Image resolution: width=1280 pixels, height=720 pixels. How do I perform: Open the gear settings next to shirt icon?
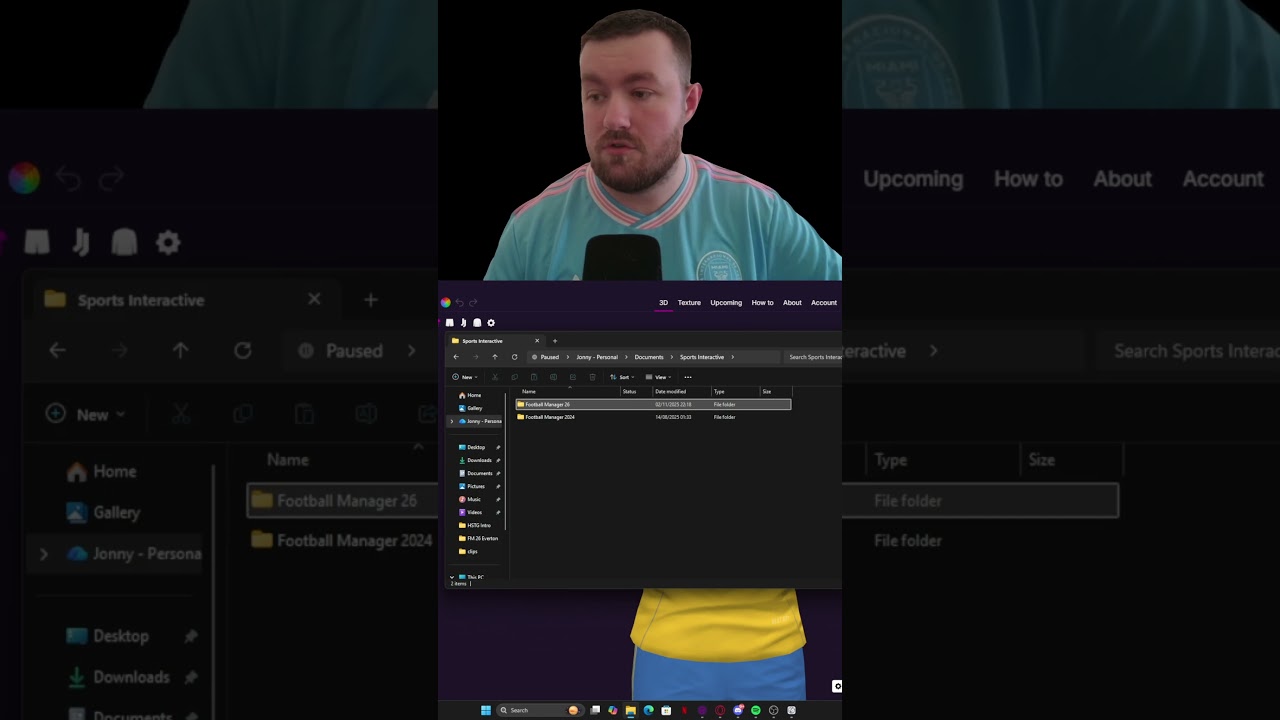(491, 323)
